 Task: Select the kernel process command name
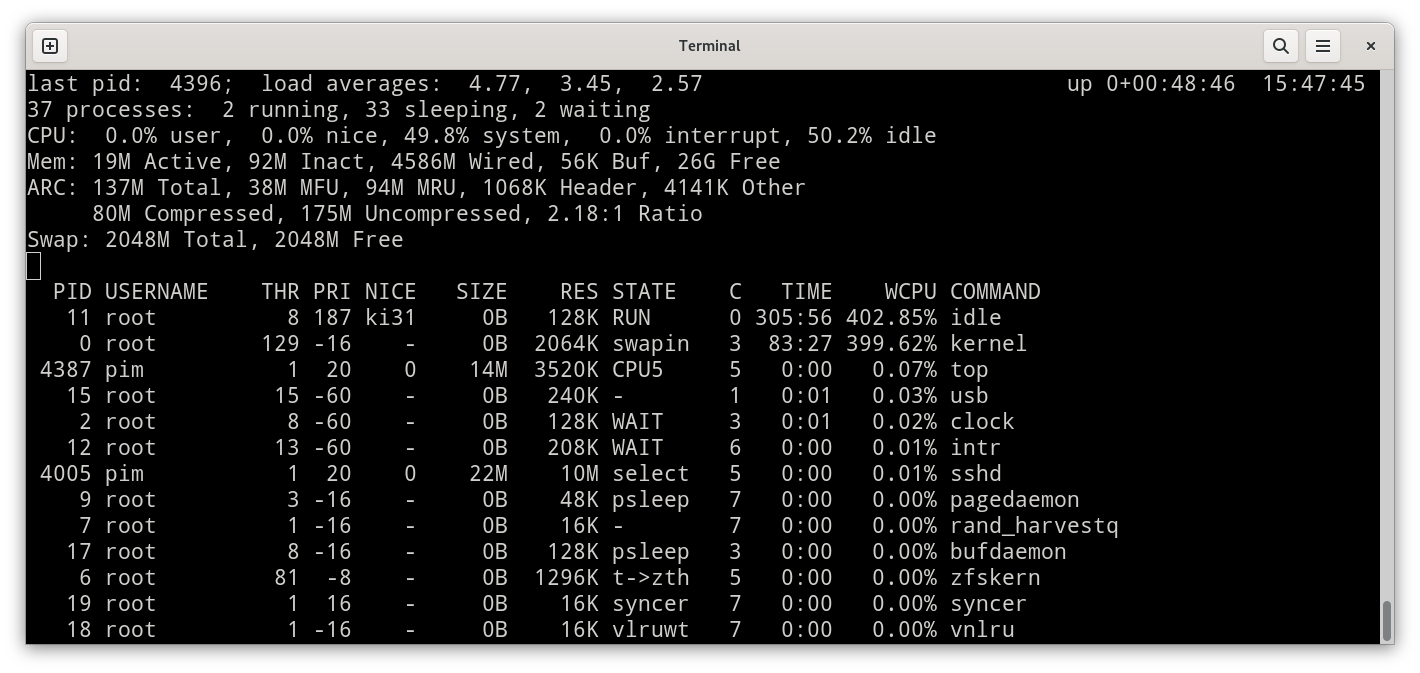pos(988,344)
